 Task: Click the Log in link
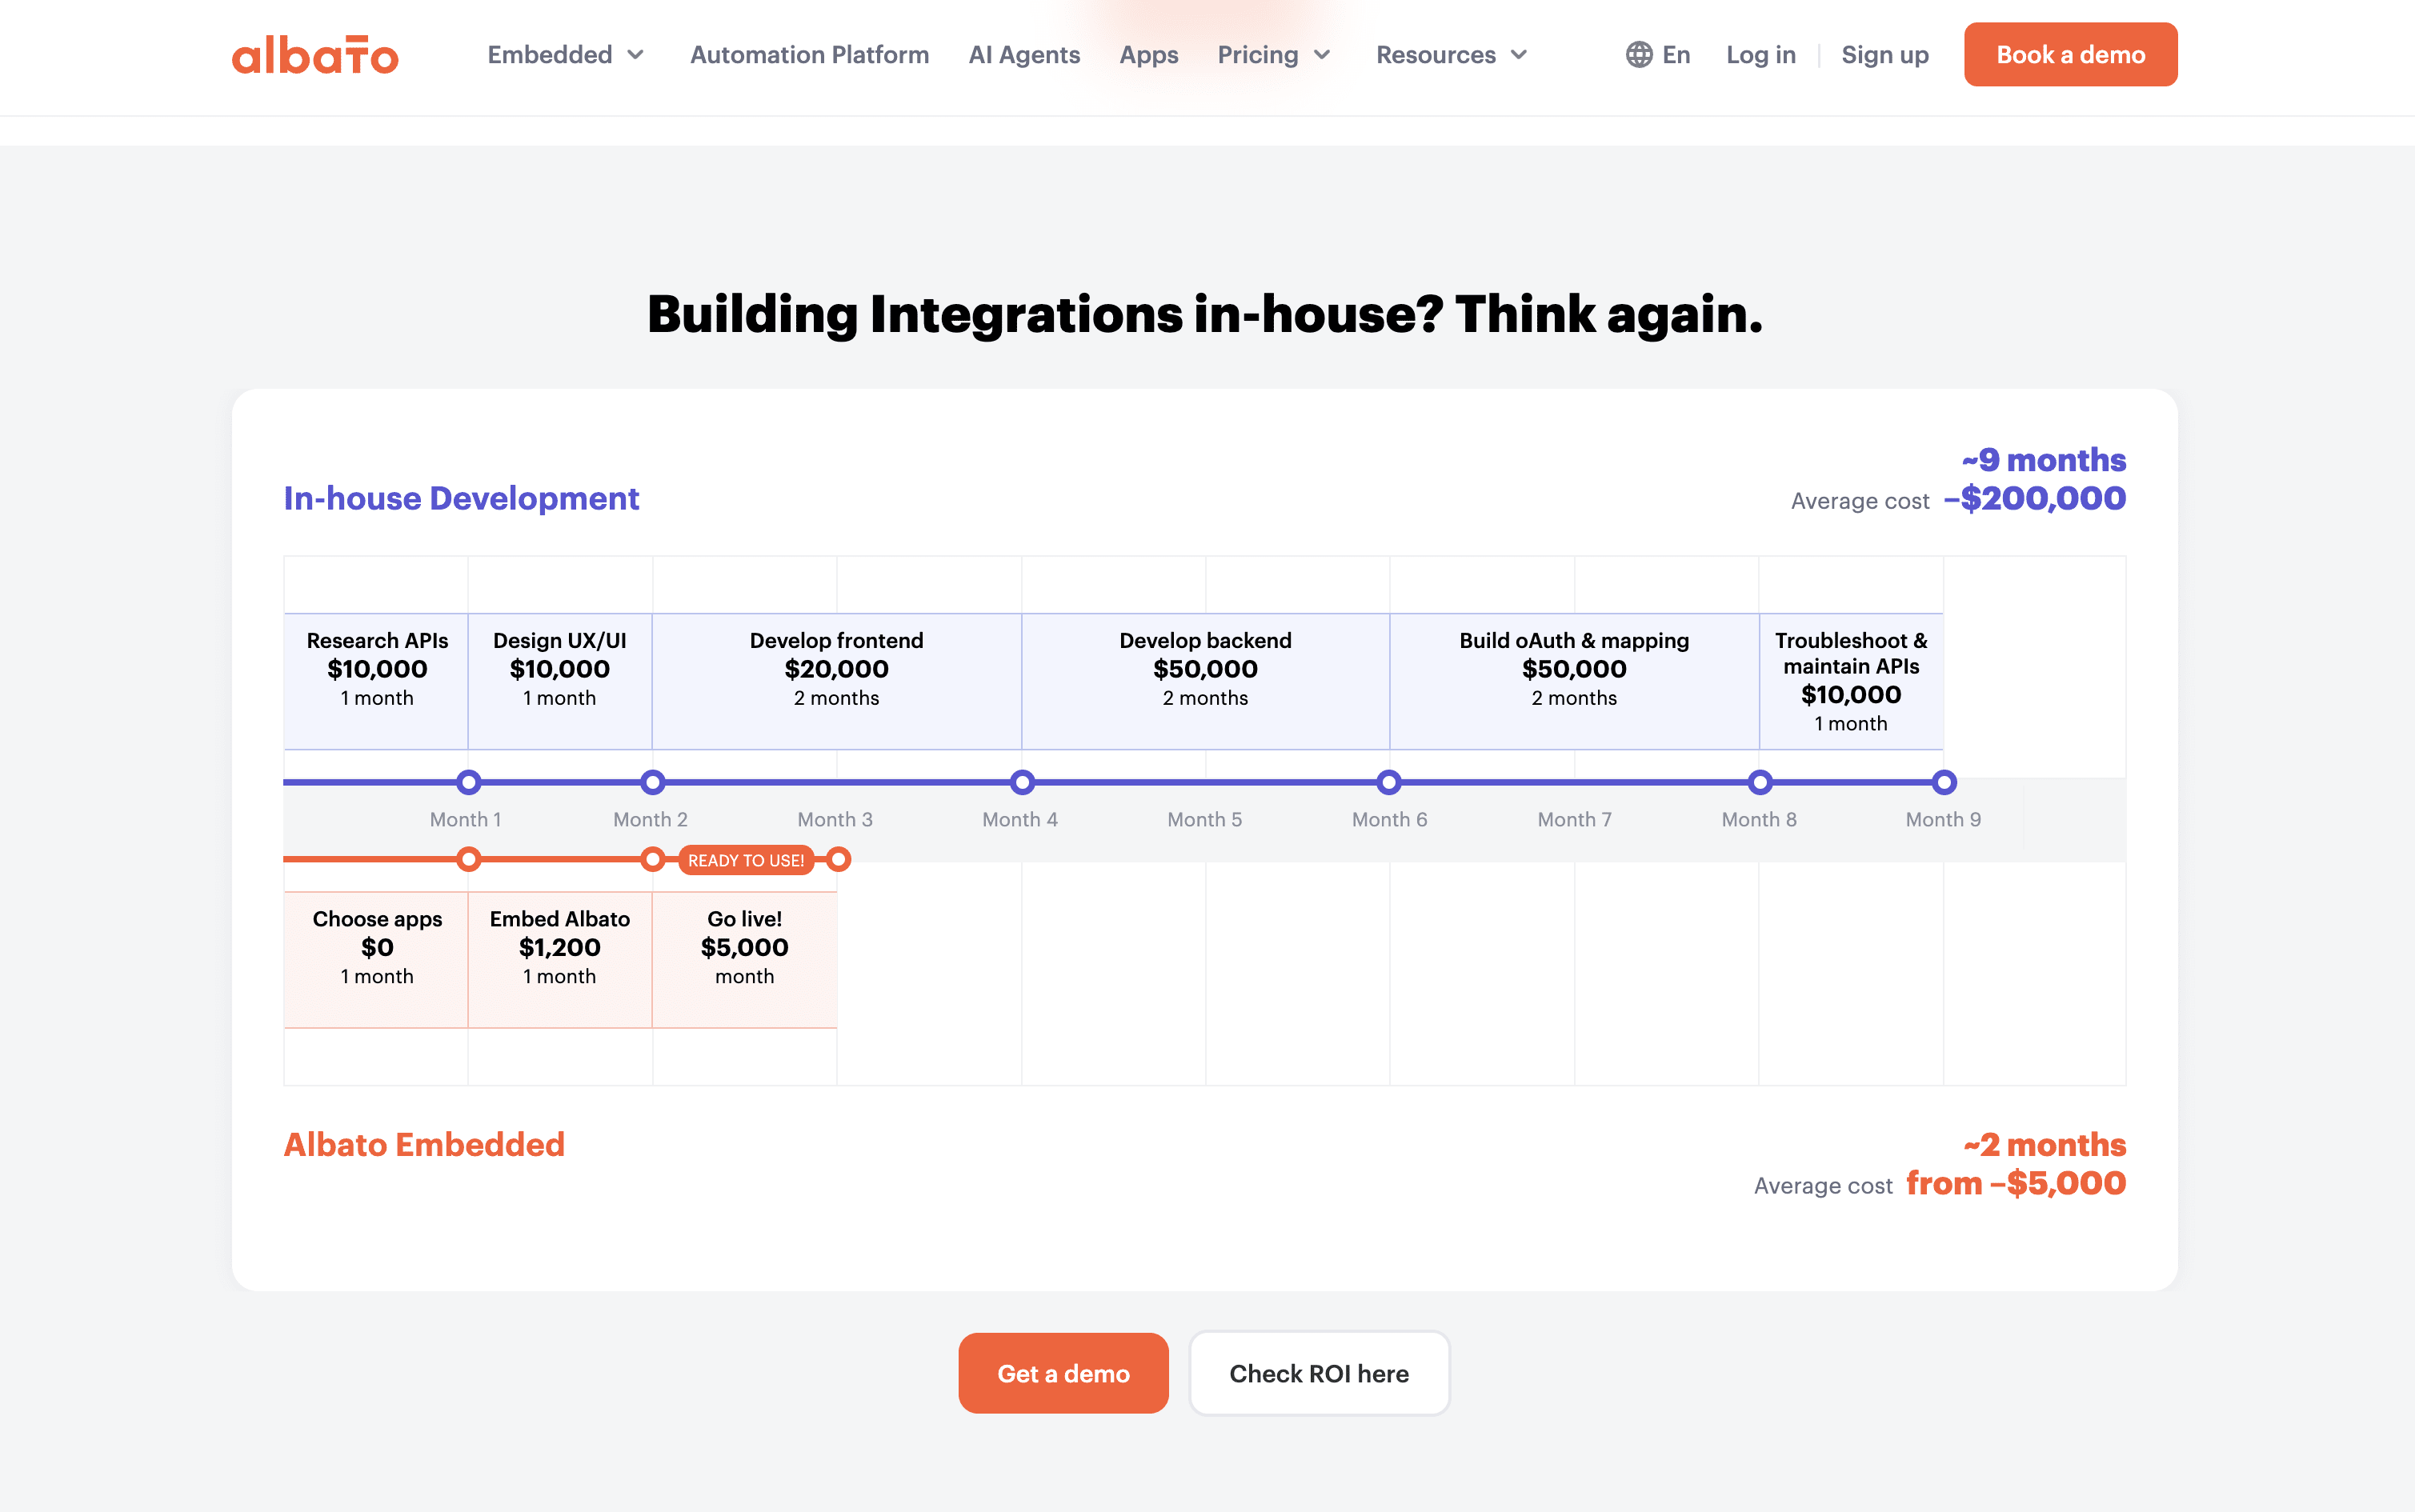(x=1761, y=55)
